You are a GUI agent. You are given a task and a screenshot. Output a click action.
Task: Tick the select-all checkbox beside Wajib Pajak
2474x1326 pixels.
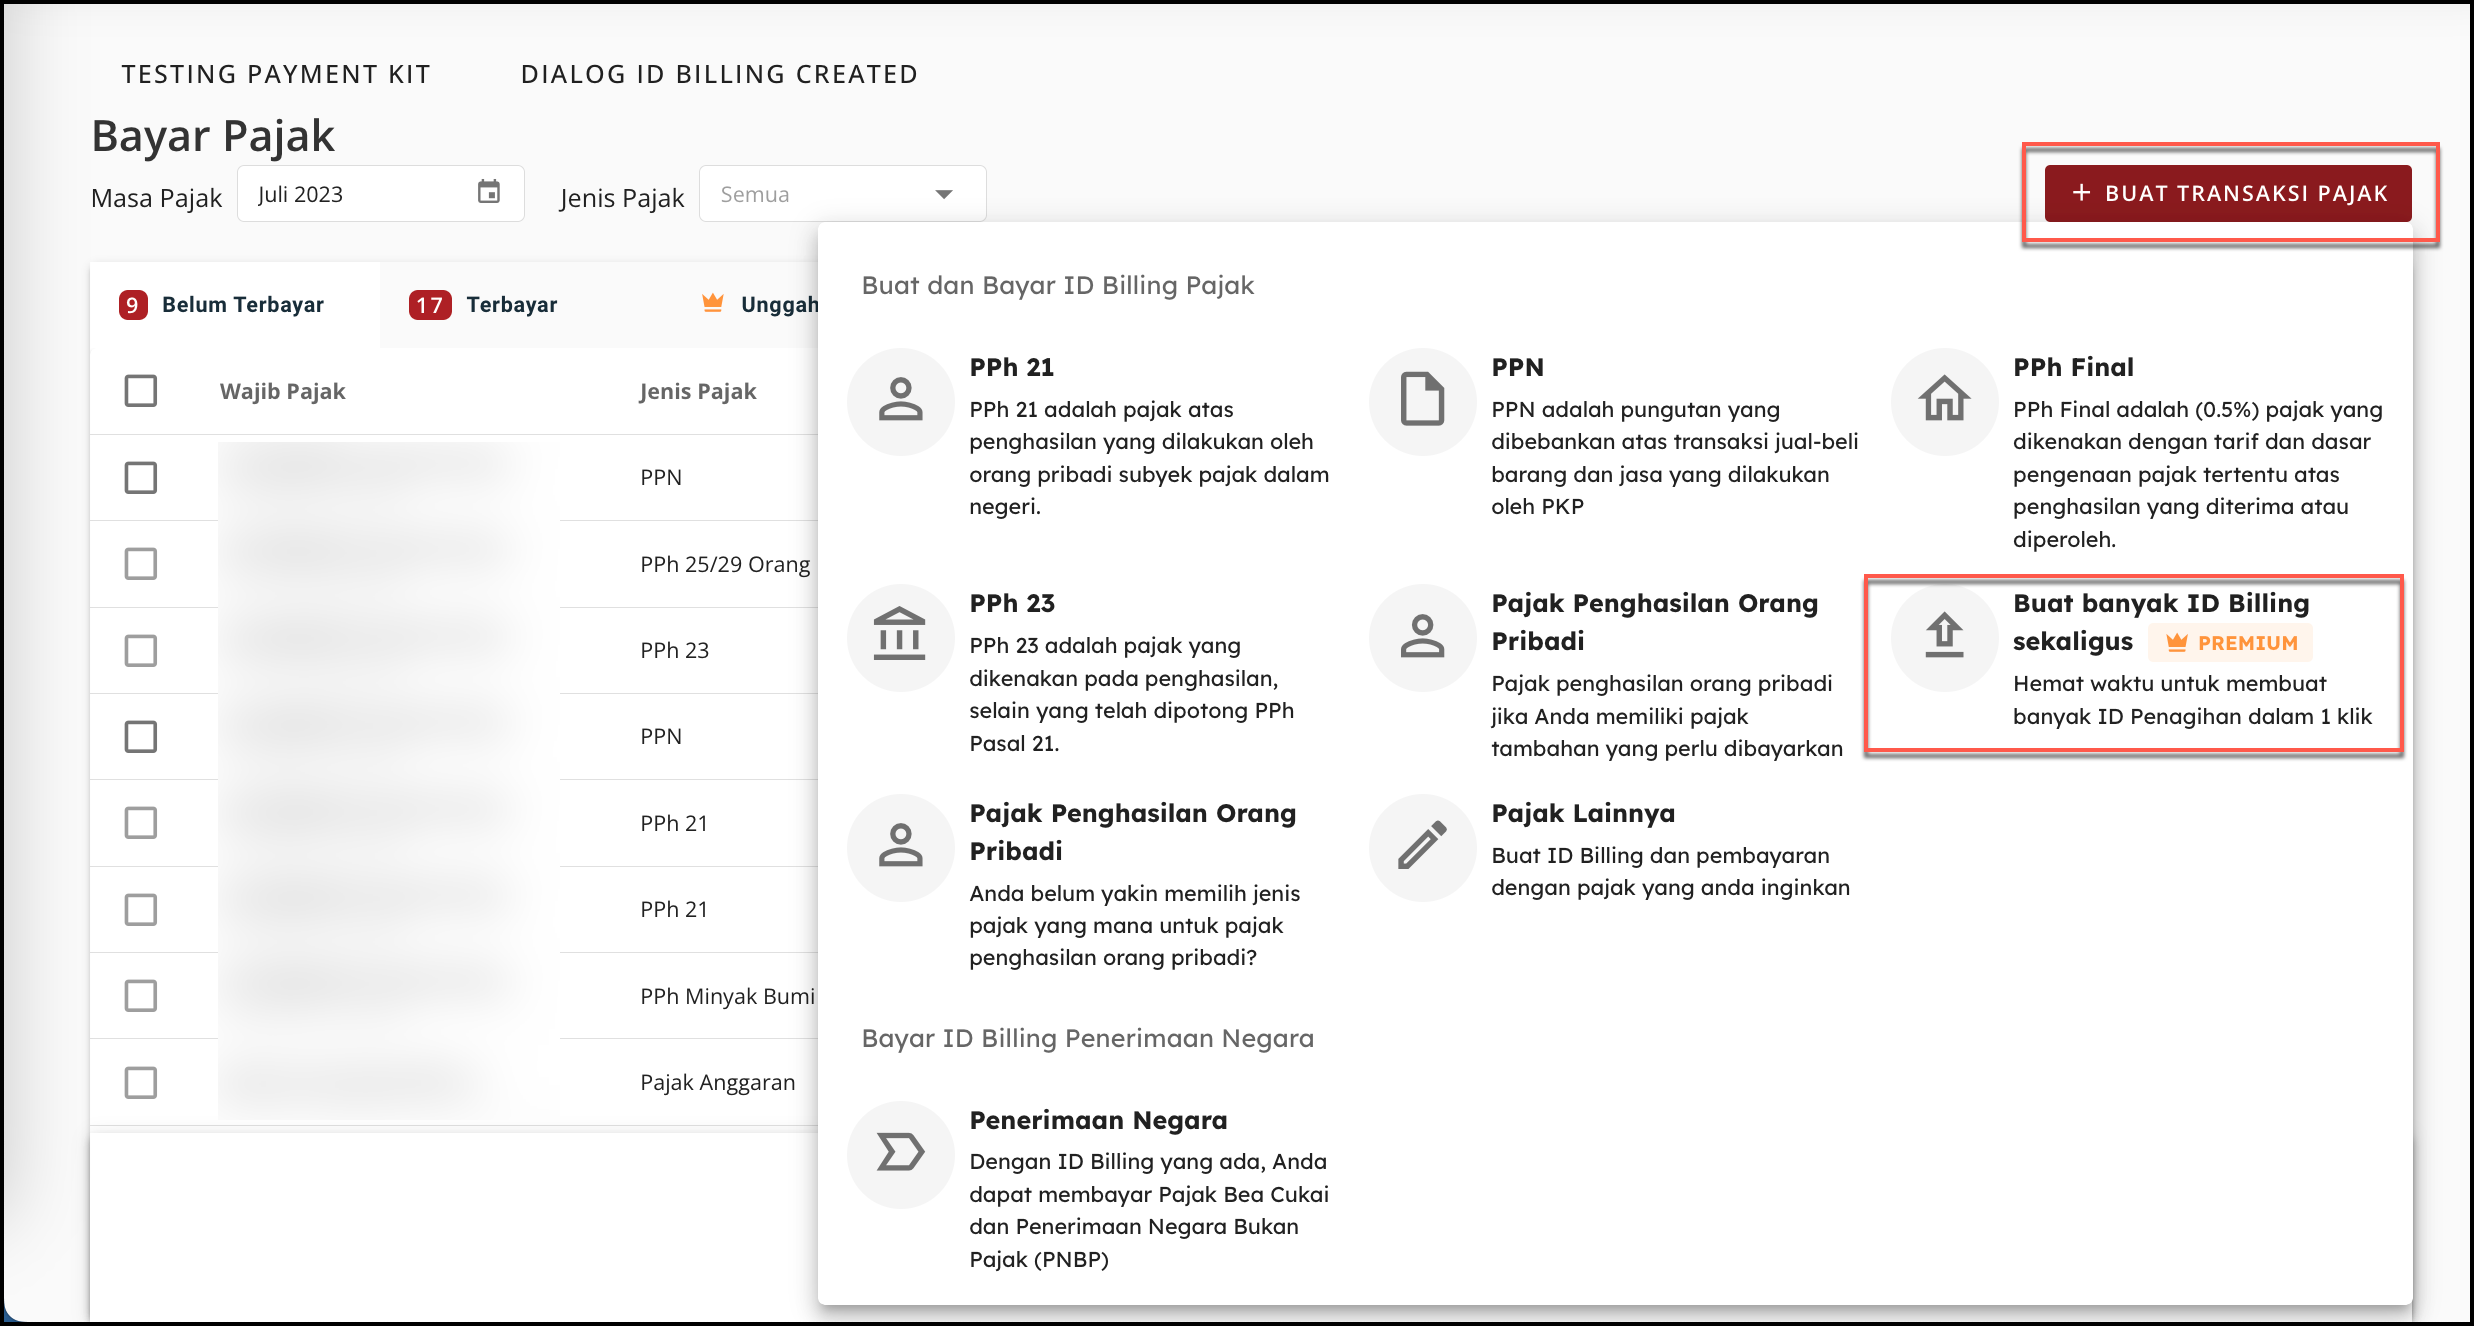(x=141, y=391)
